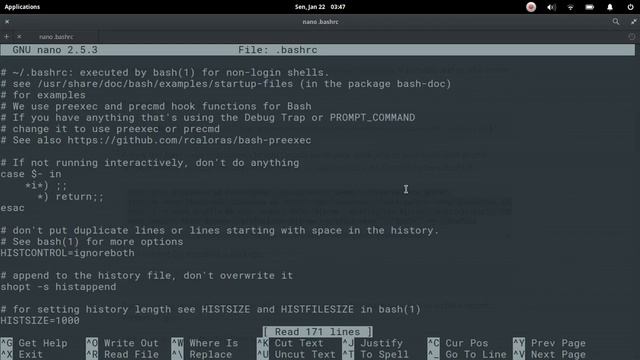Click the ^\ Replace shortcut

(x=202, y=355)
